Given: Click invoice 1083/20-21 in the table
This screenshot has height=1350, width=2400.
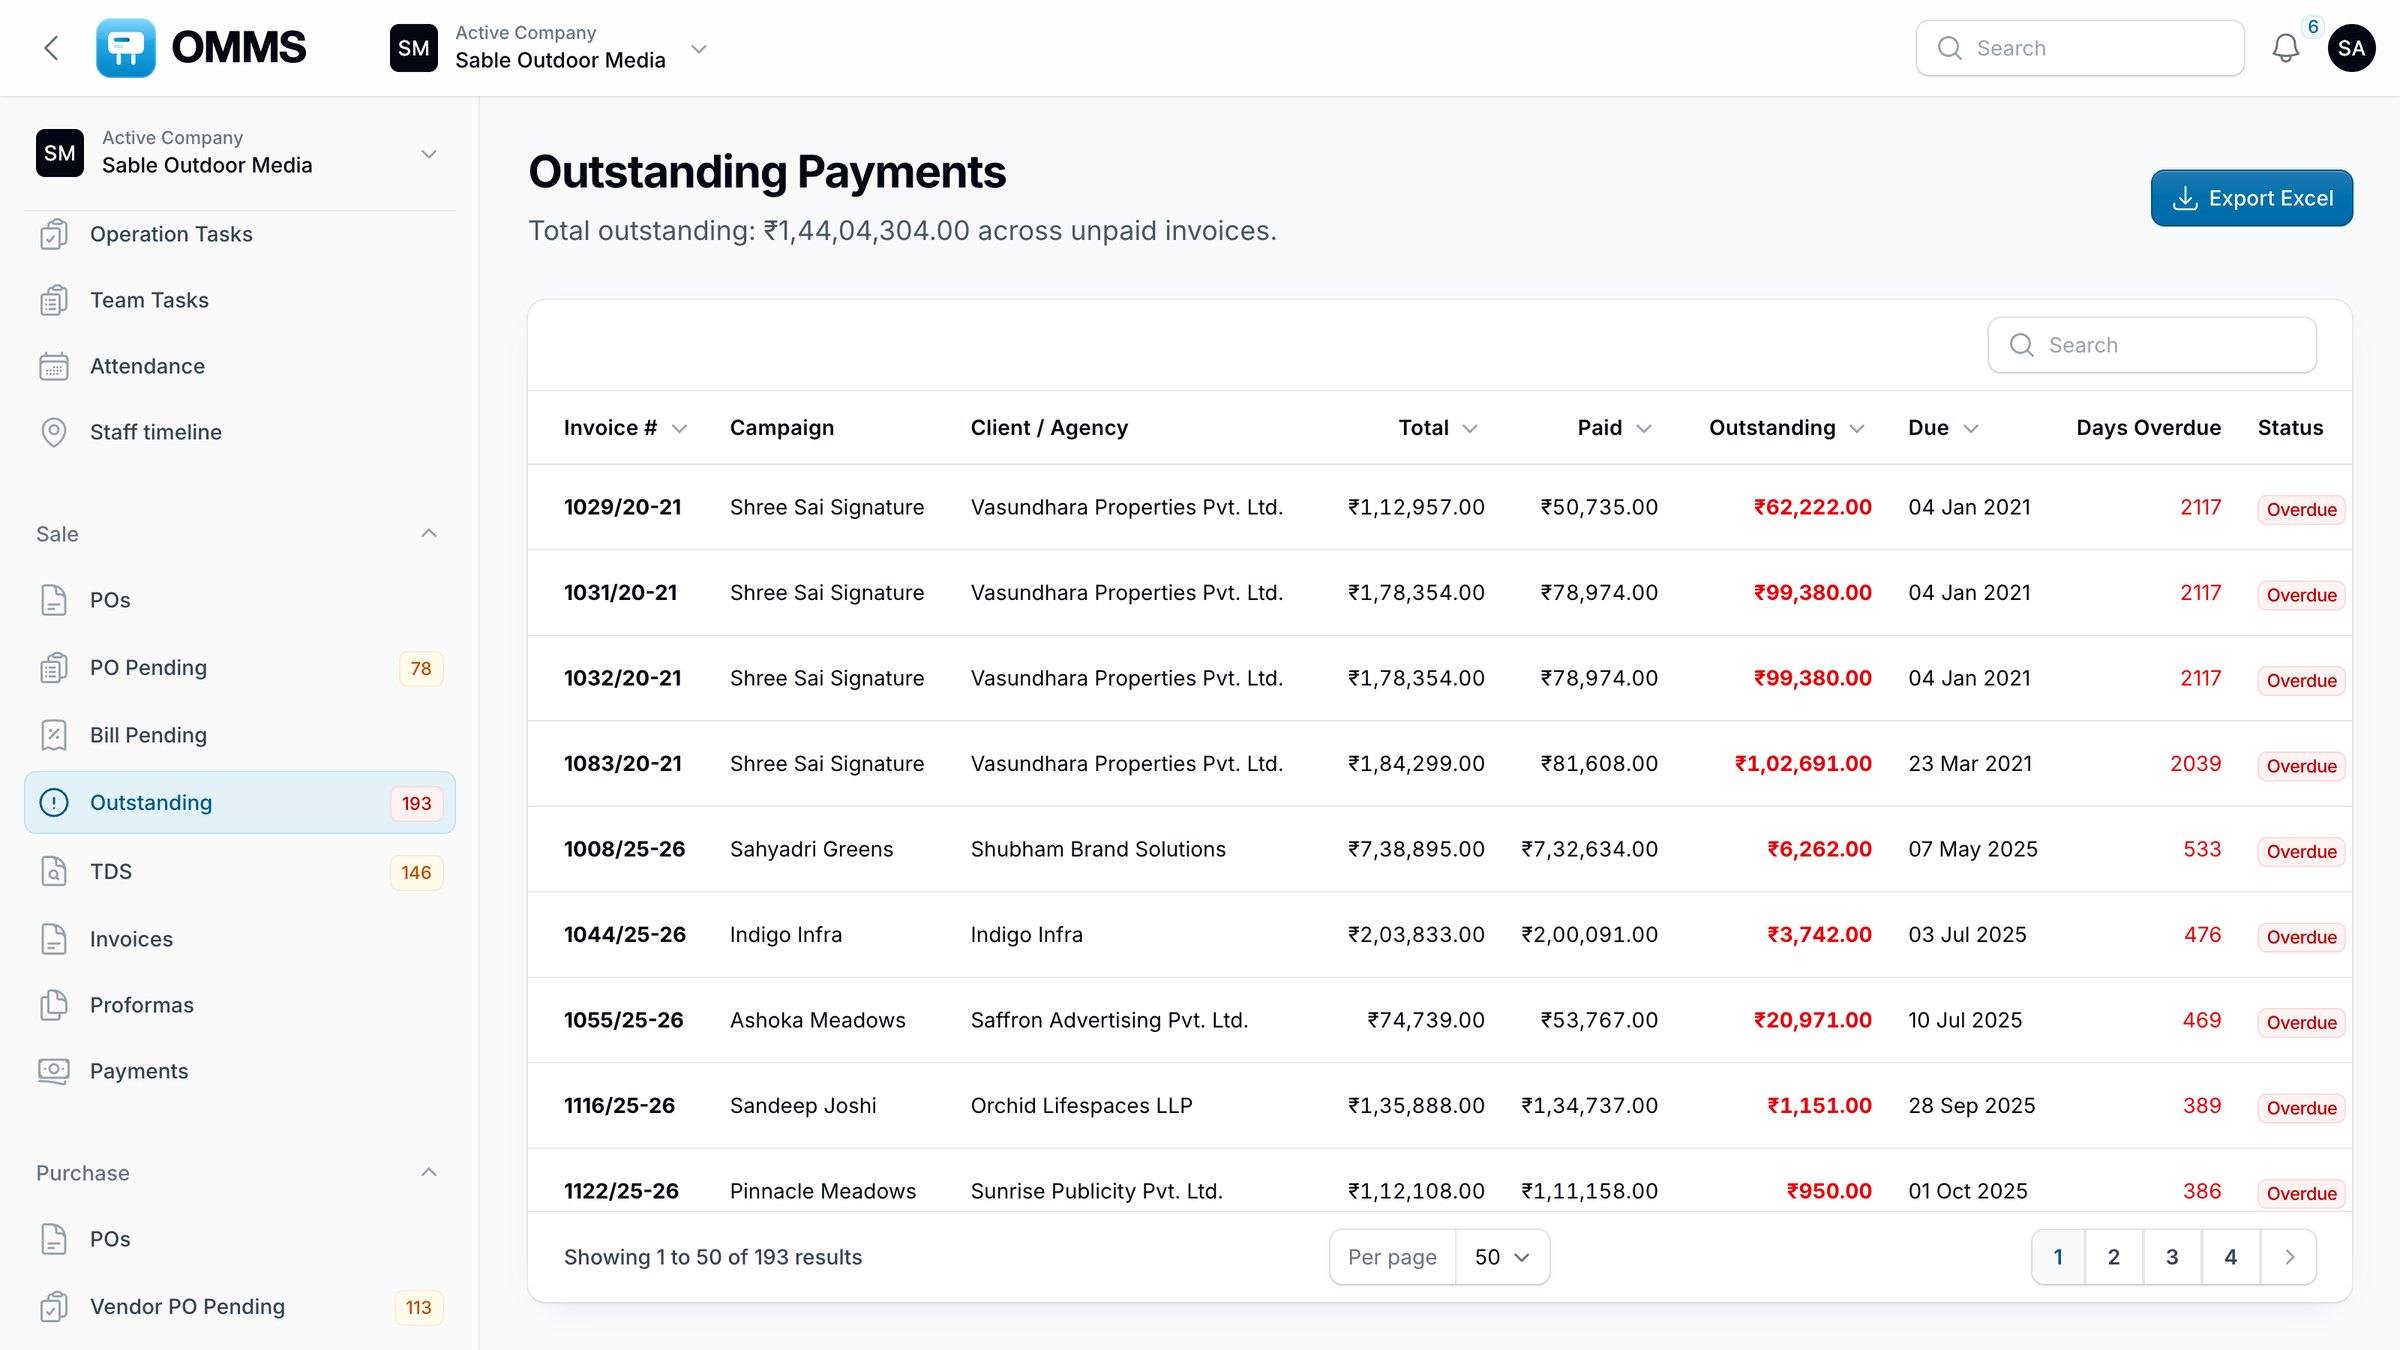Looking at the screenshot, I should [x=623, y=764].
